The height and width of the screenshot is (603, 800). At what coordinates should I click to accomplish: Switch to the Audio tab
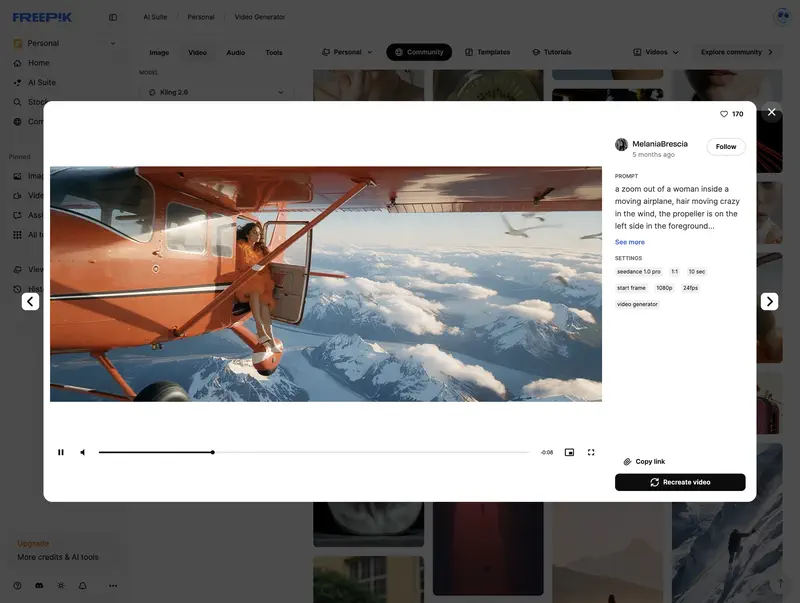[235, 51]
